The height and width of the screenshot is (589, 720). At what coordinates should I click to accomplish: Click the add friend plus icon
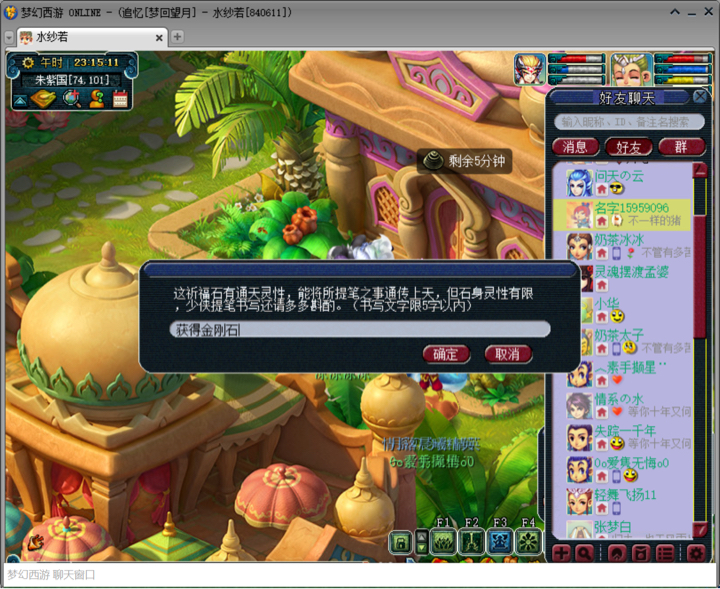[x=561, y=553]
